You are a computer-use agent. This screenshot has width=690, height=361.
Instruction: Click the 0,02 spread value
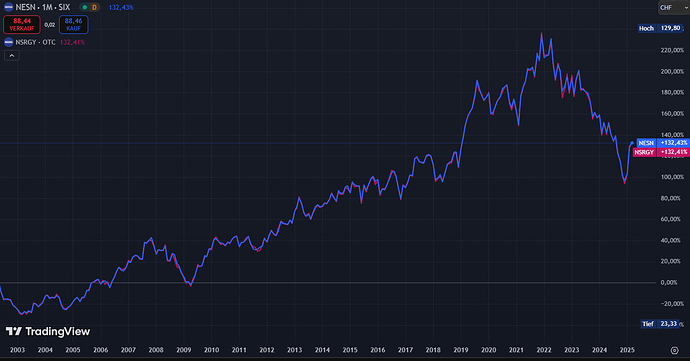pyautogui.click(x=50, y=25)
